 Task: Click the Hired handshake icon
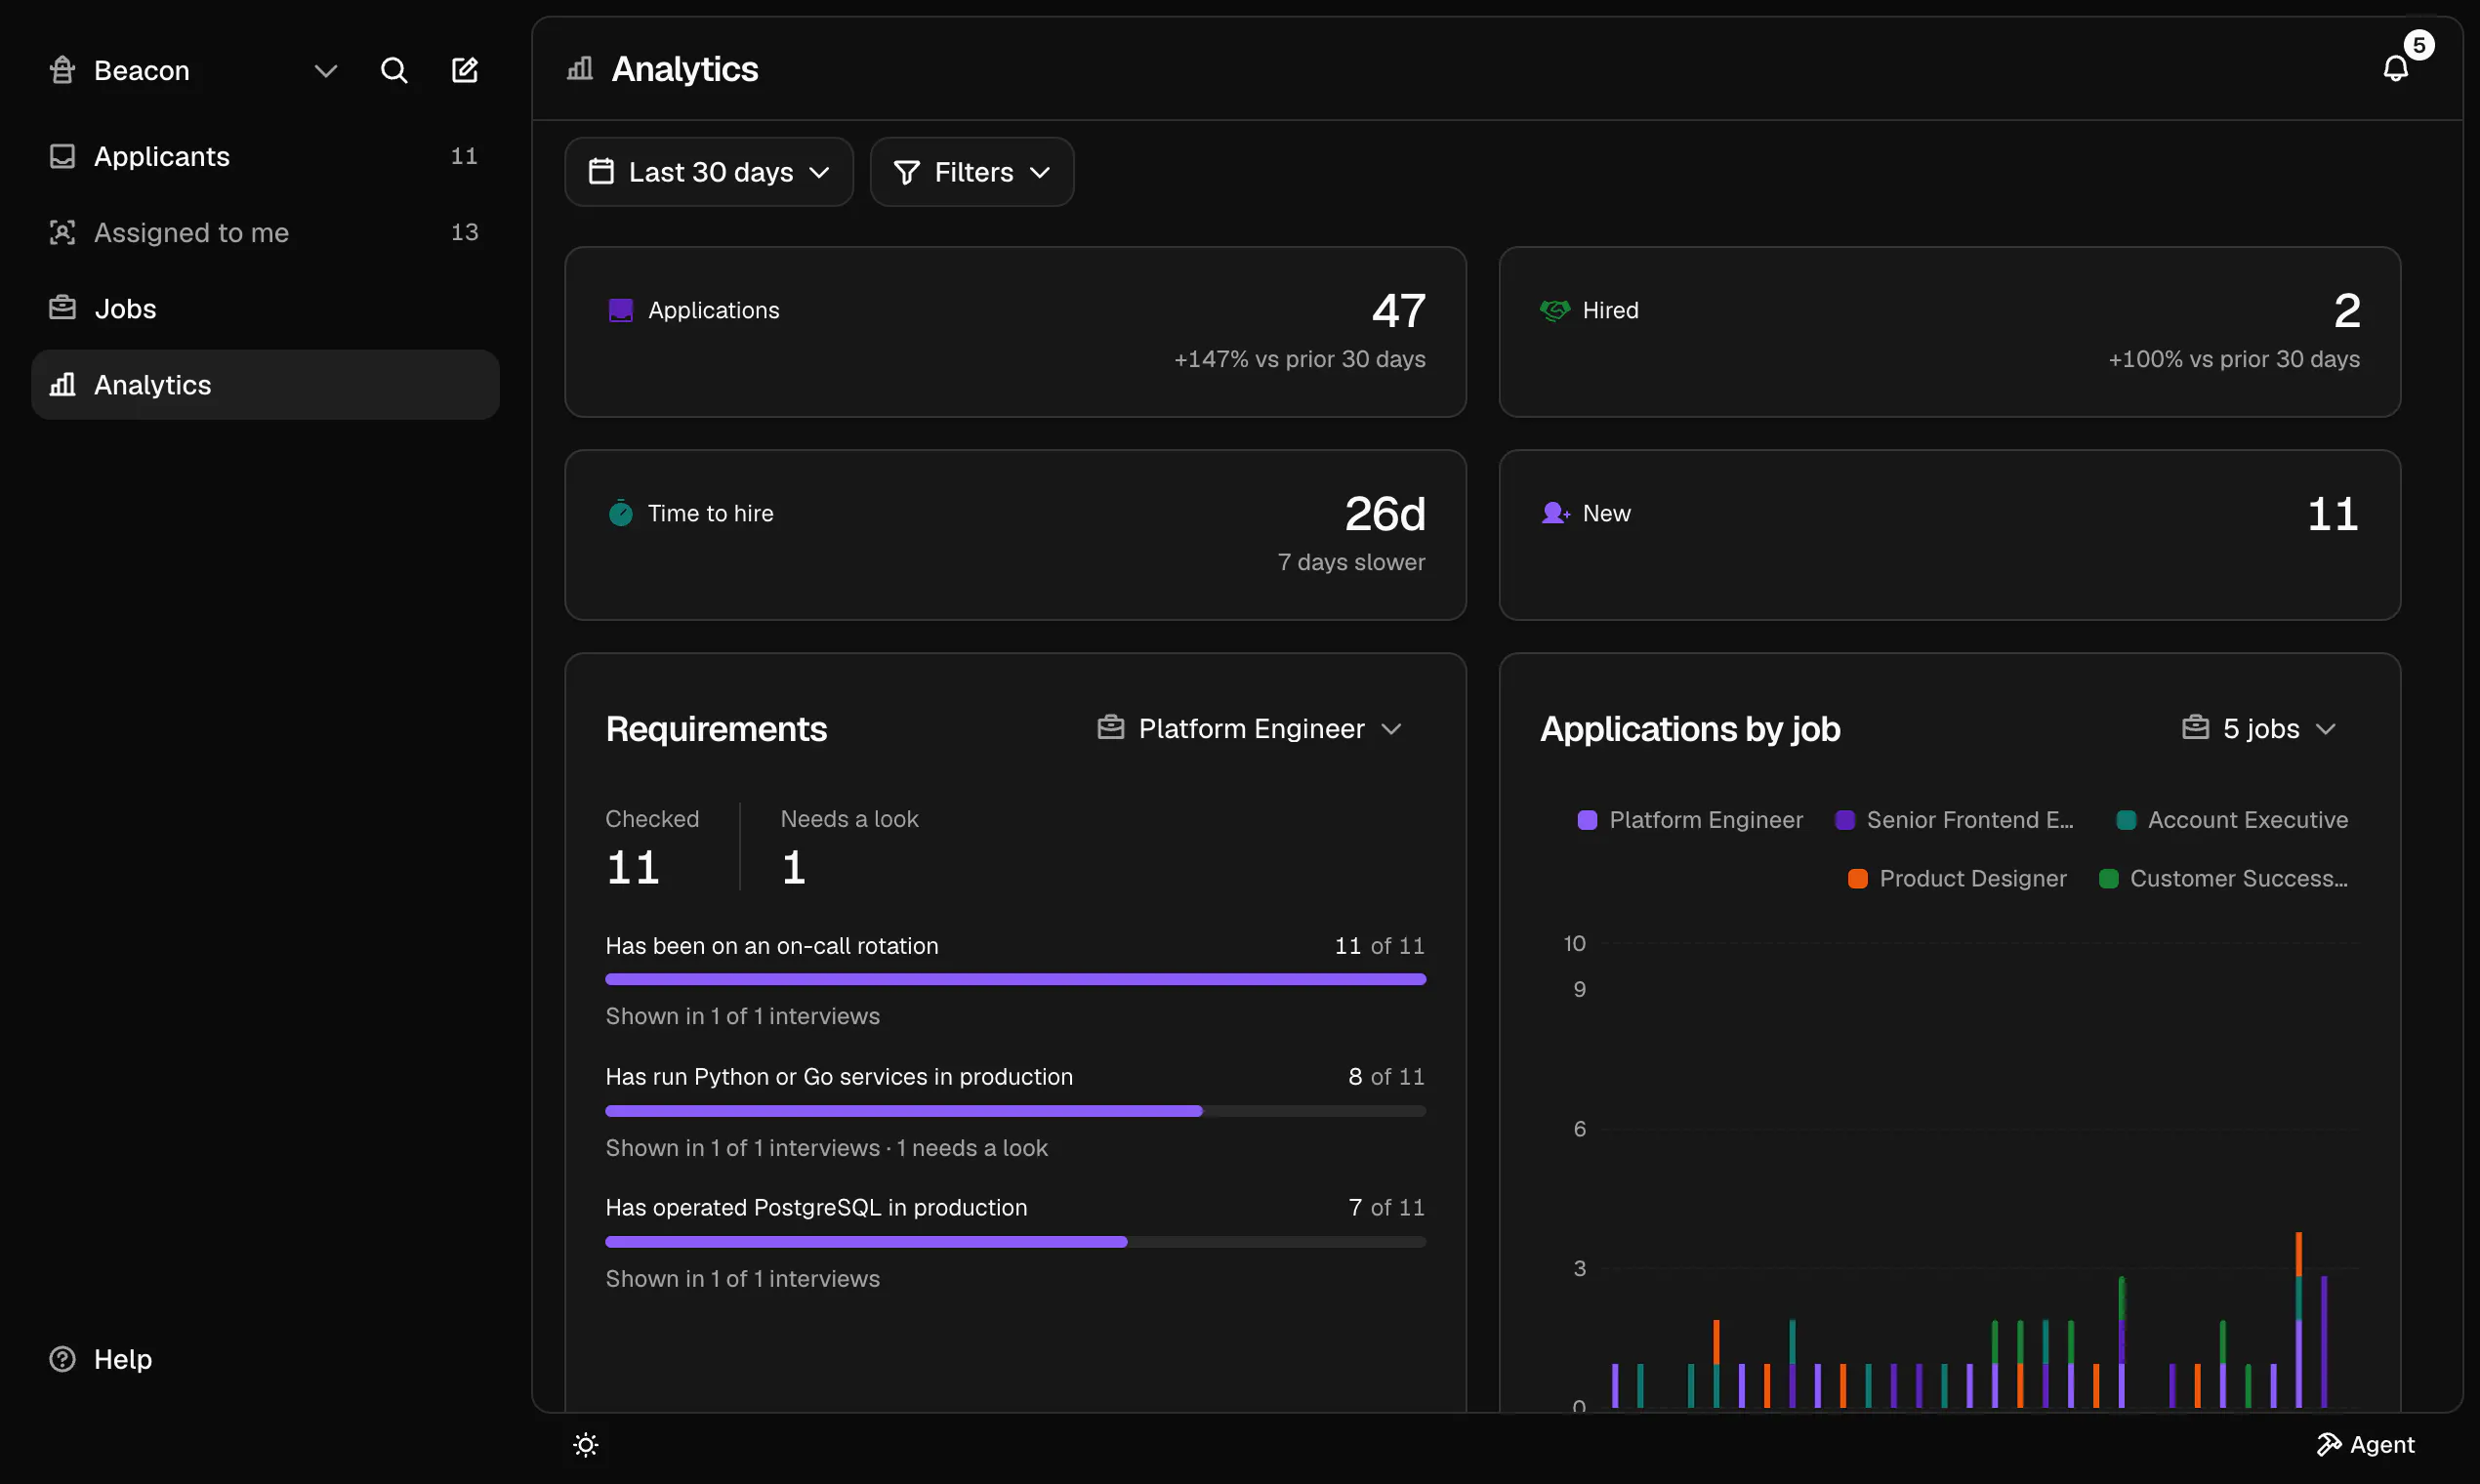(x=1555, y=310)
